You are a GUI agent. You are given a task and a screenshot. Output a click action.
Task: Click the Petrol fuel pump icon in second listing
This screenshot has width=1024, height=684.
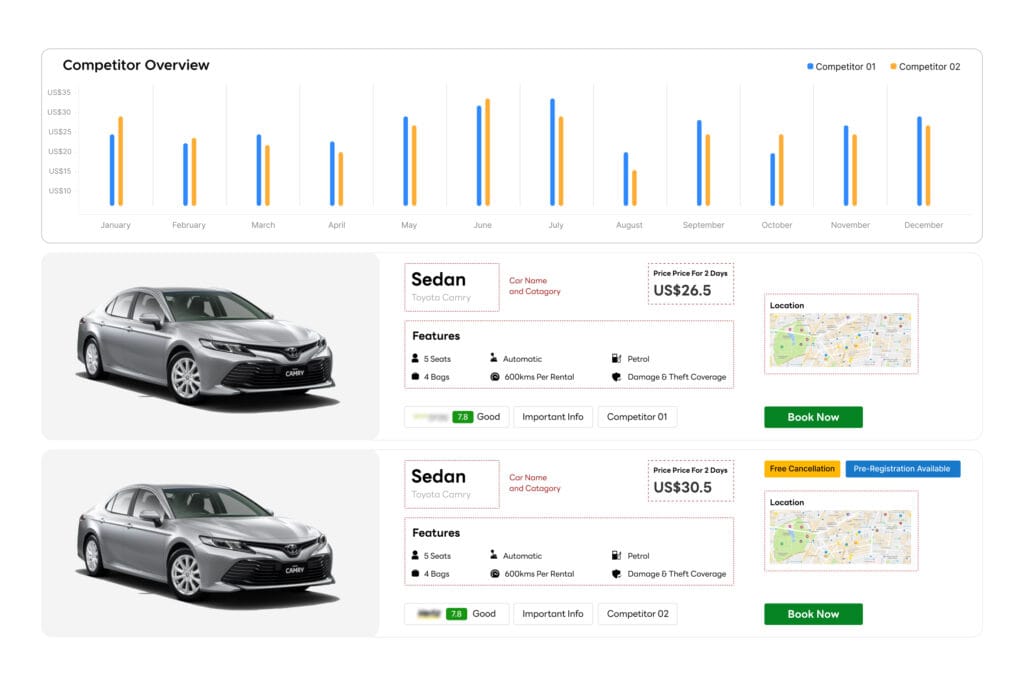[x=616, y=555]
